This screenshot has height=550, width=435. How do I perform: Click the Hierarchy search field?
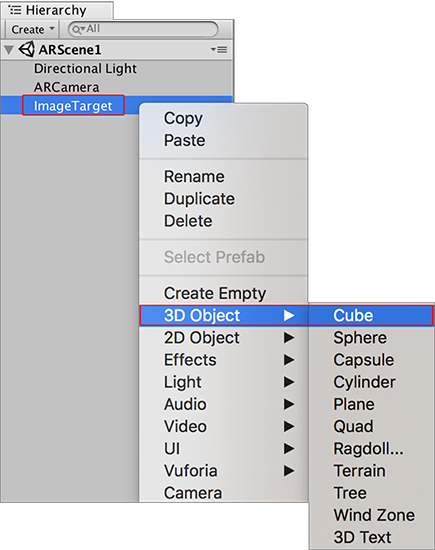click(x=143, y=29)
